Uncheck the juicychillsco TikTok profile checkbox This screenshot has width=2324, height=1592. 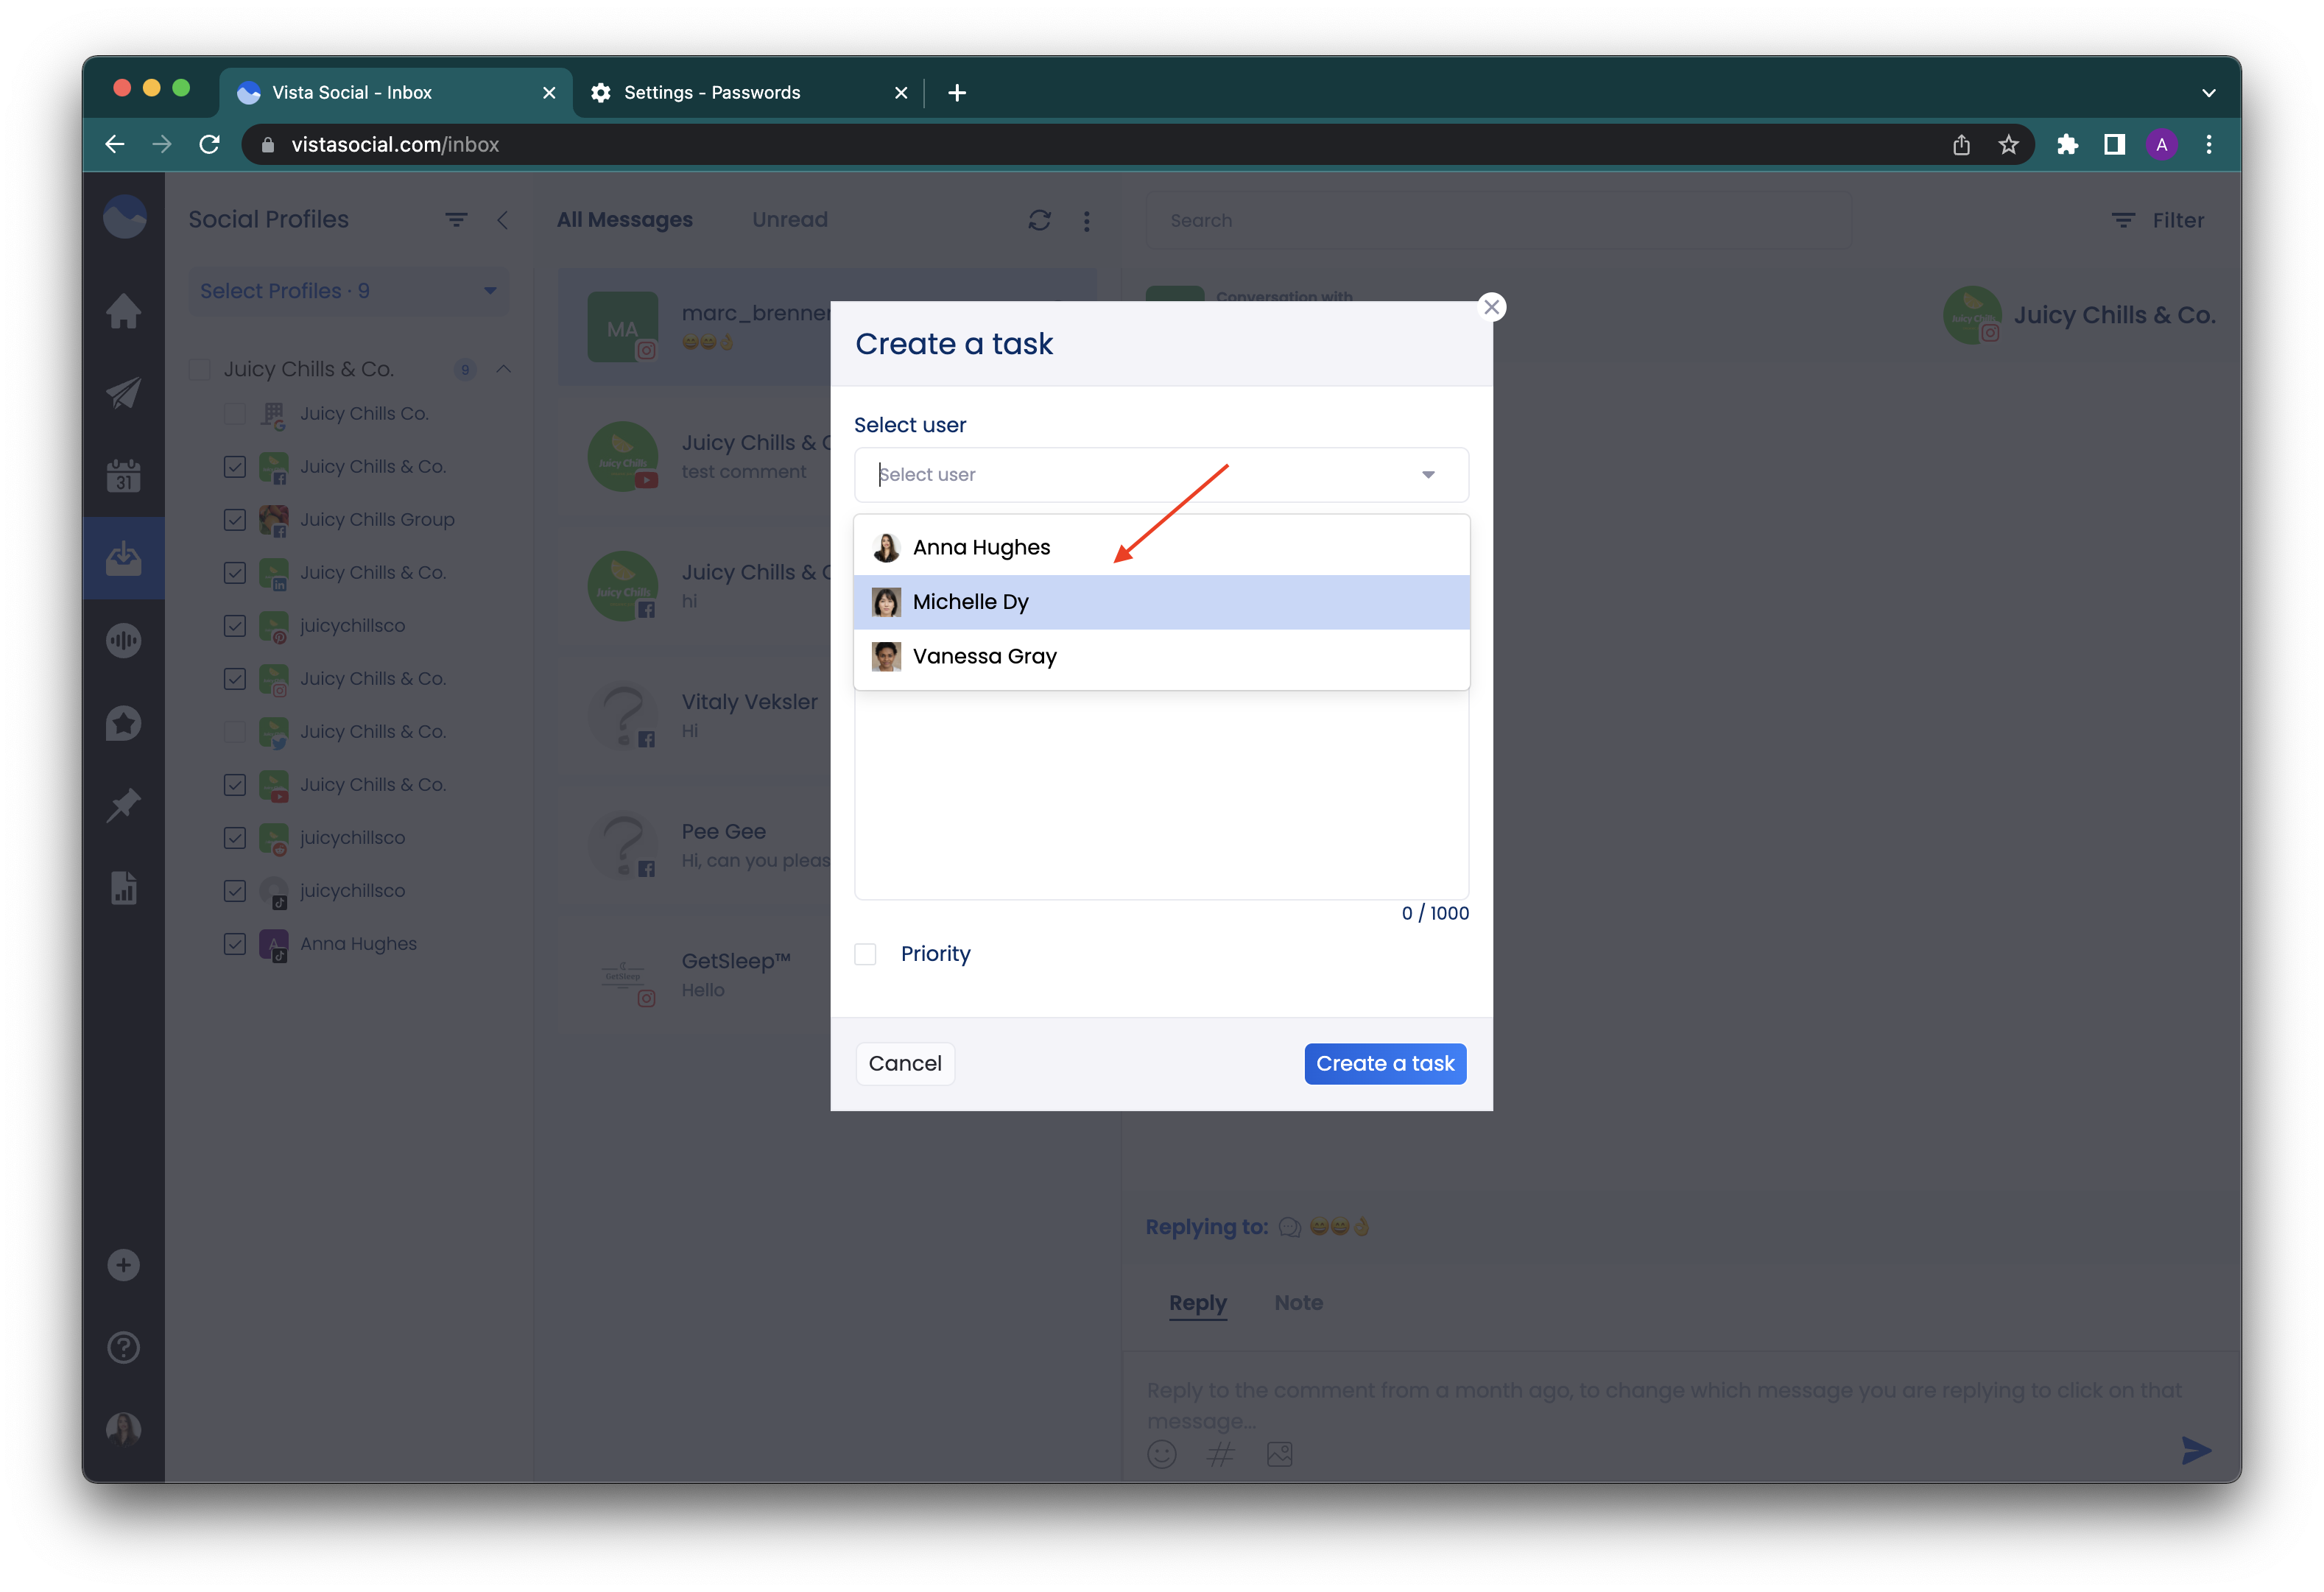pos(235,891)
